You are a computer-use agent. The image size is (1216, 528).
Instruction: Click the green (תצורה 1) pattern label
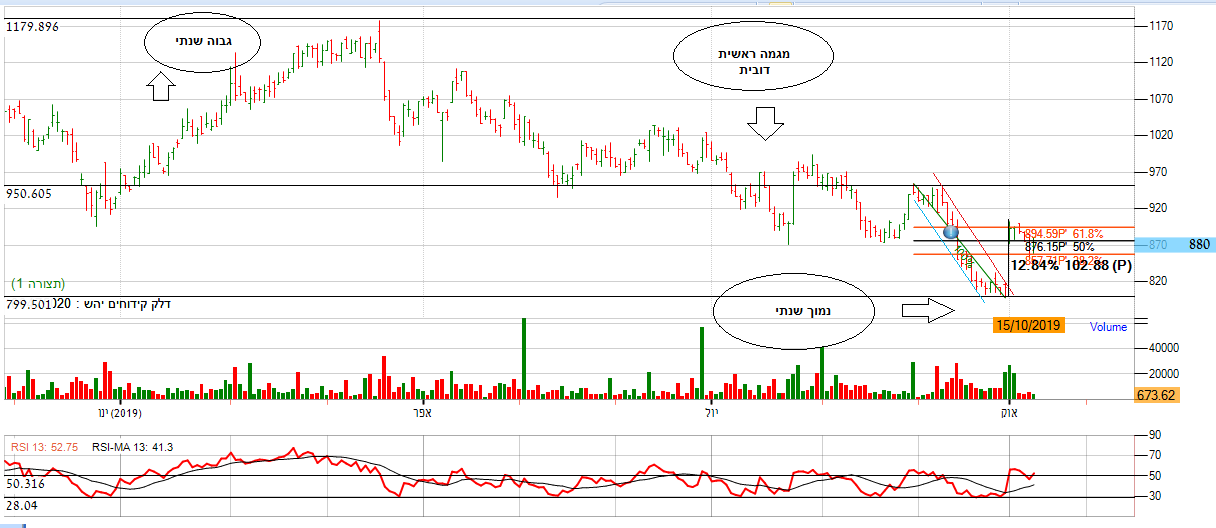[x=39, y=285]
